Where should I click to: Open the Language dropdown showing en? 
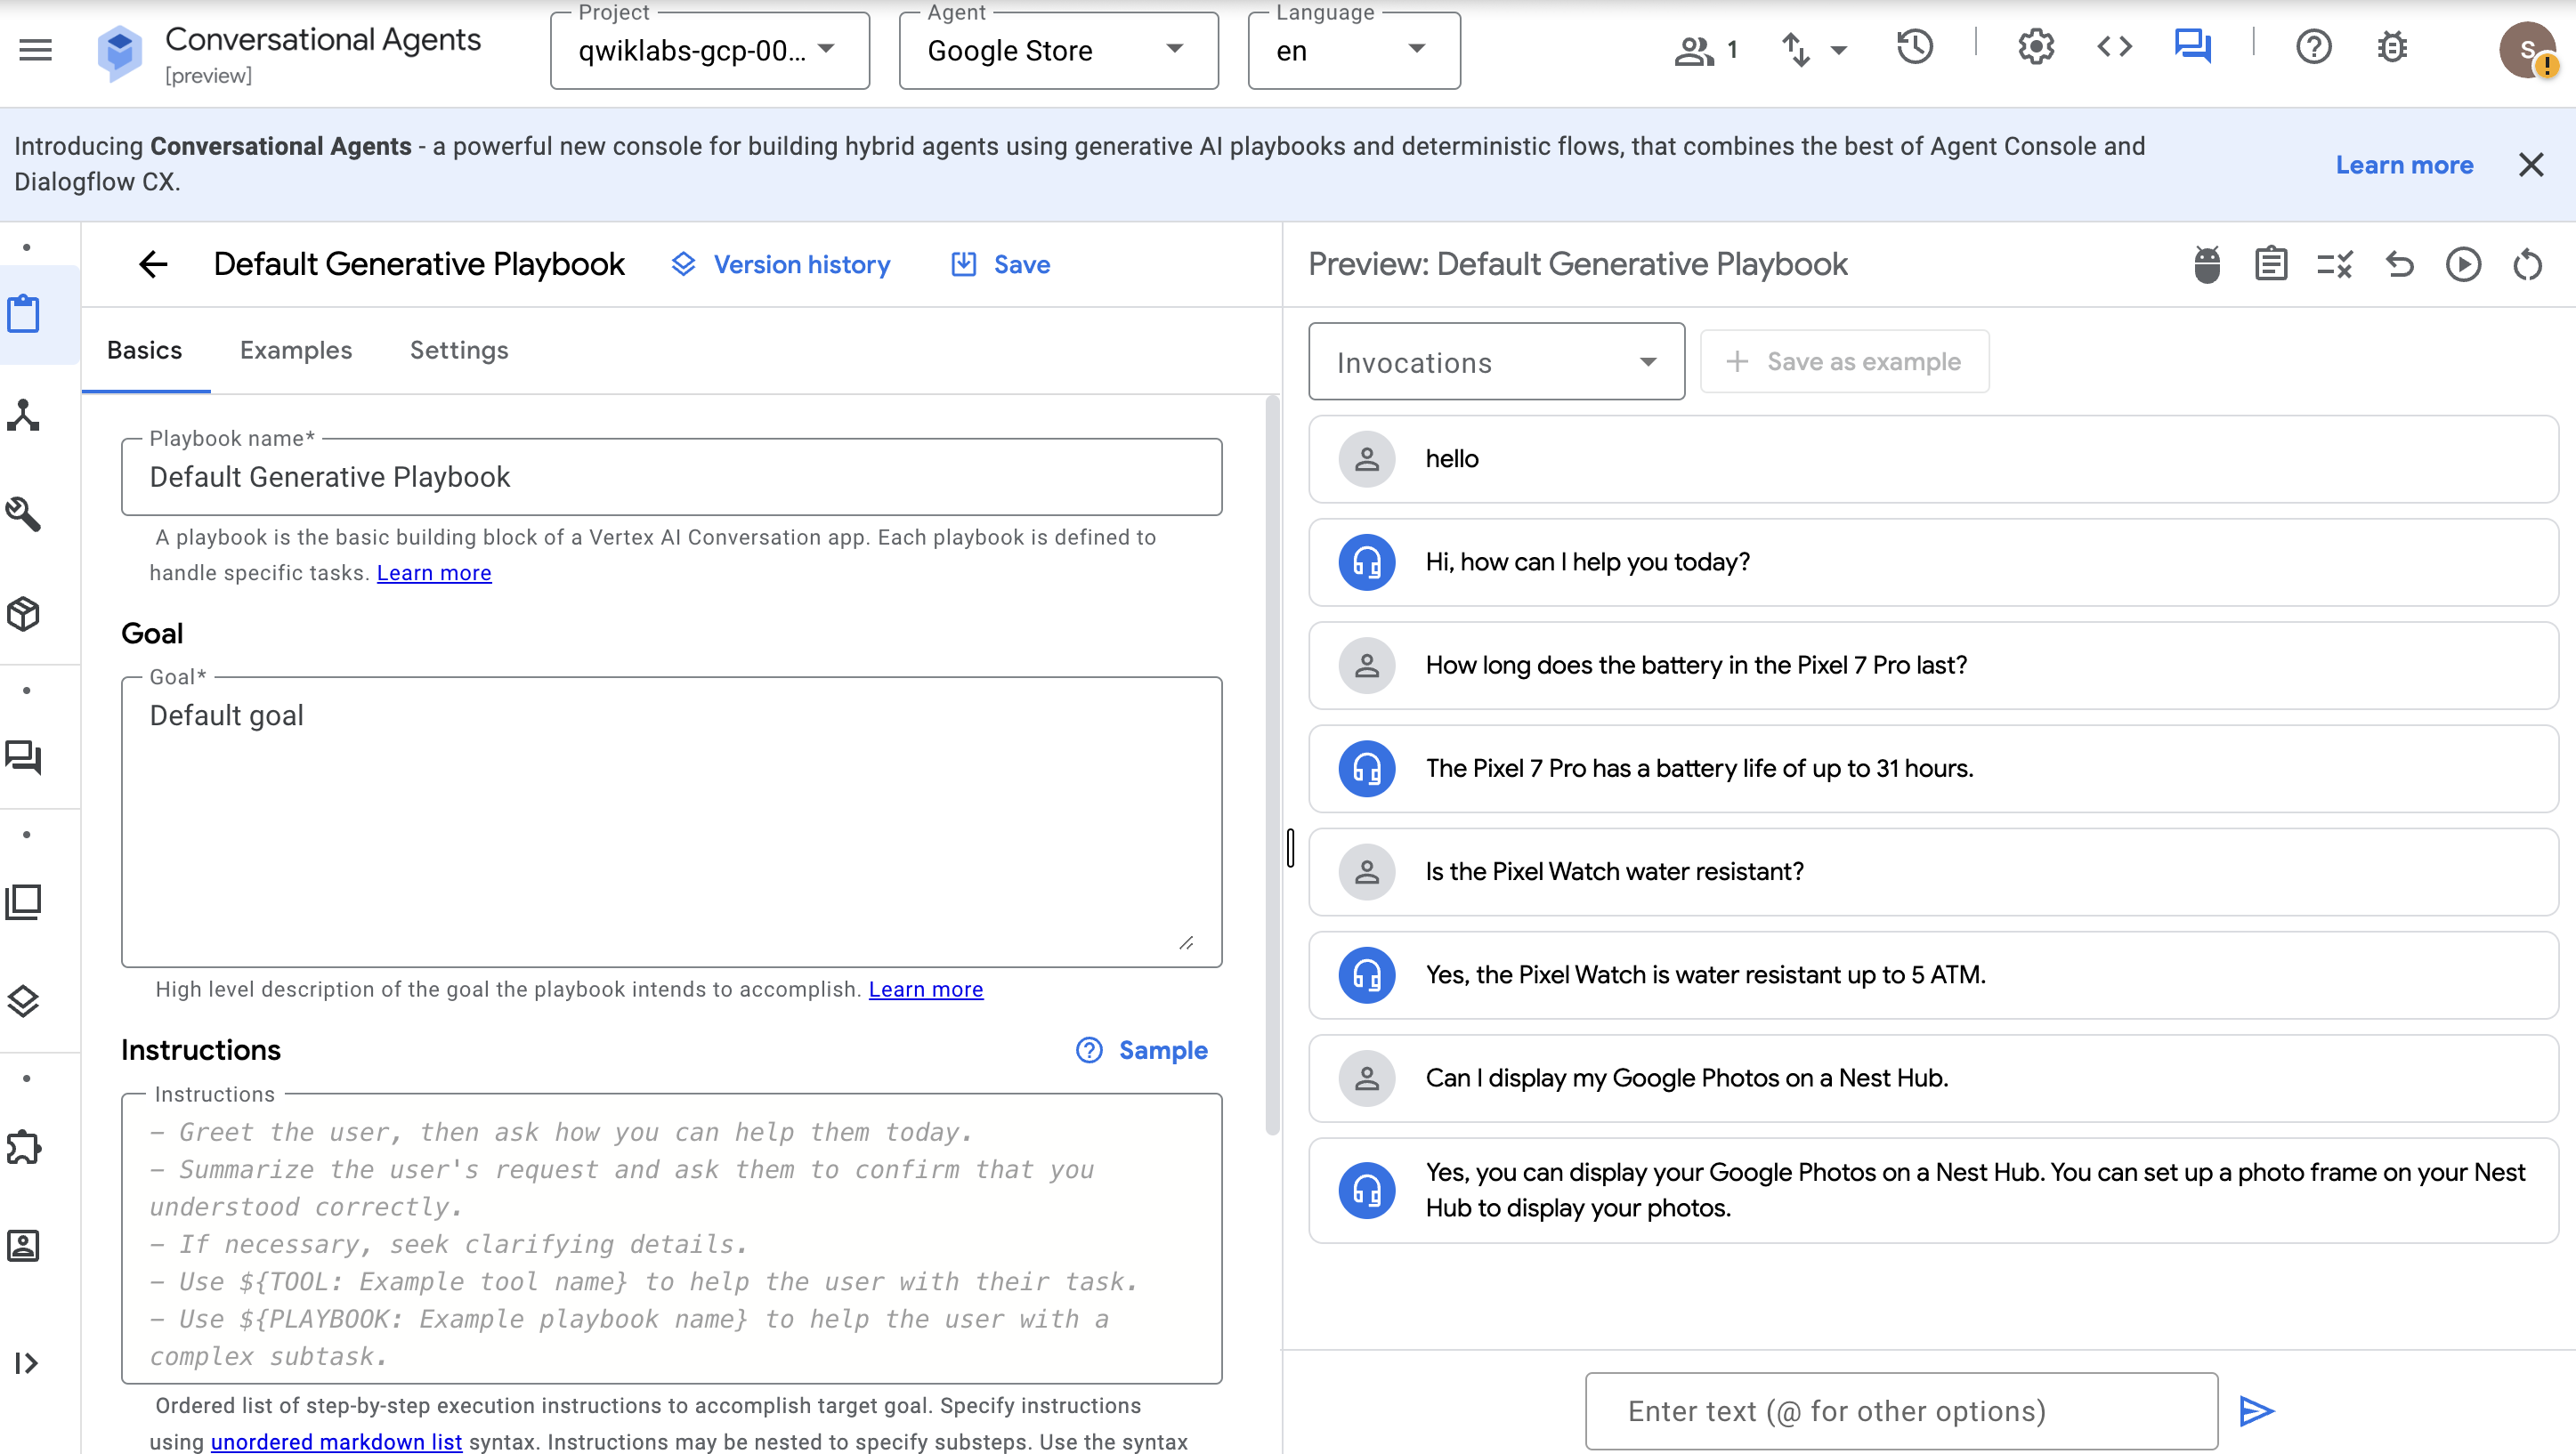(x=1353, y=50)
